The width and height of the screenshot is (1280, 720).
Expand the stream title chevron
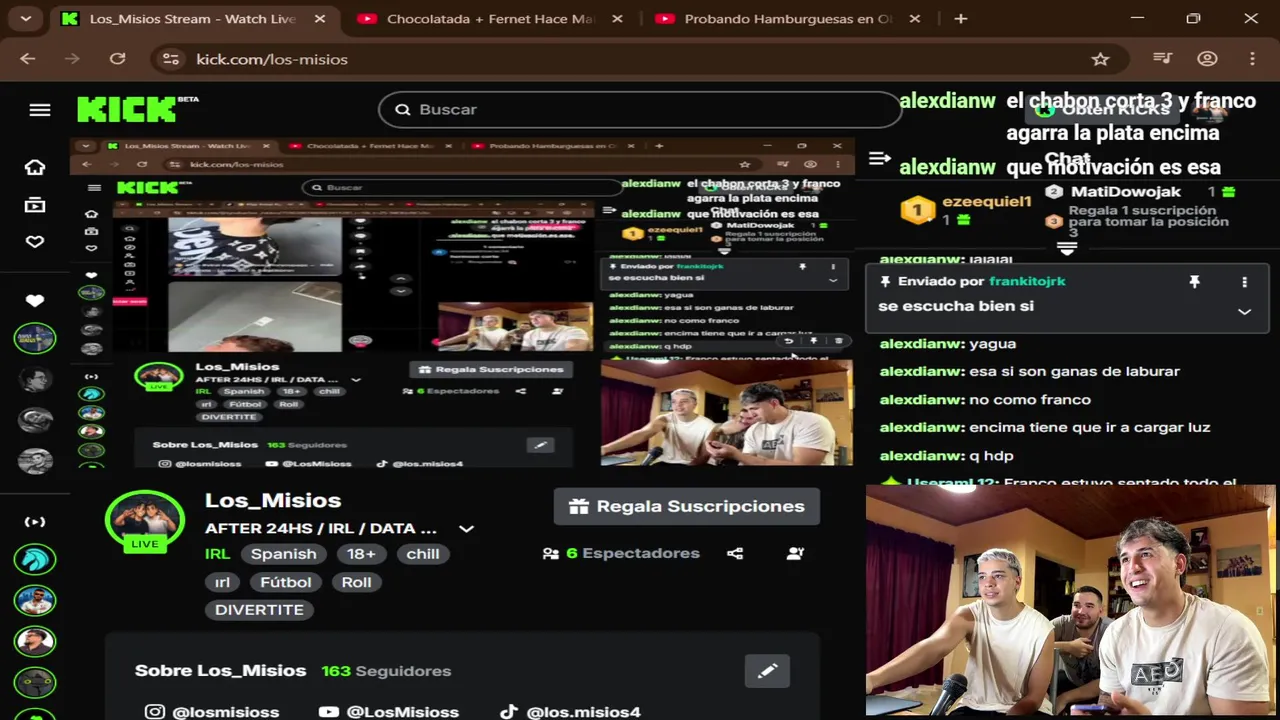[466, 529]
